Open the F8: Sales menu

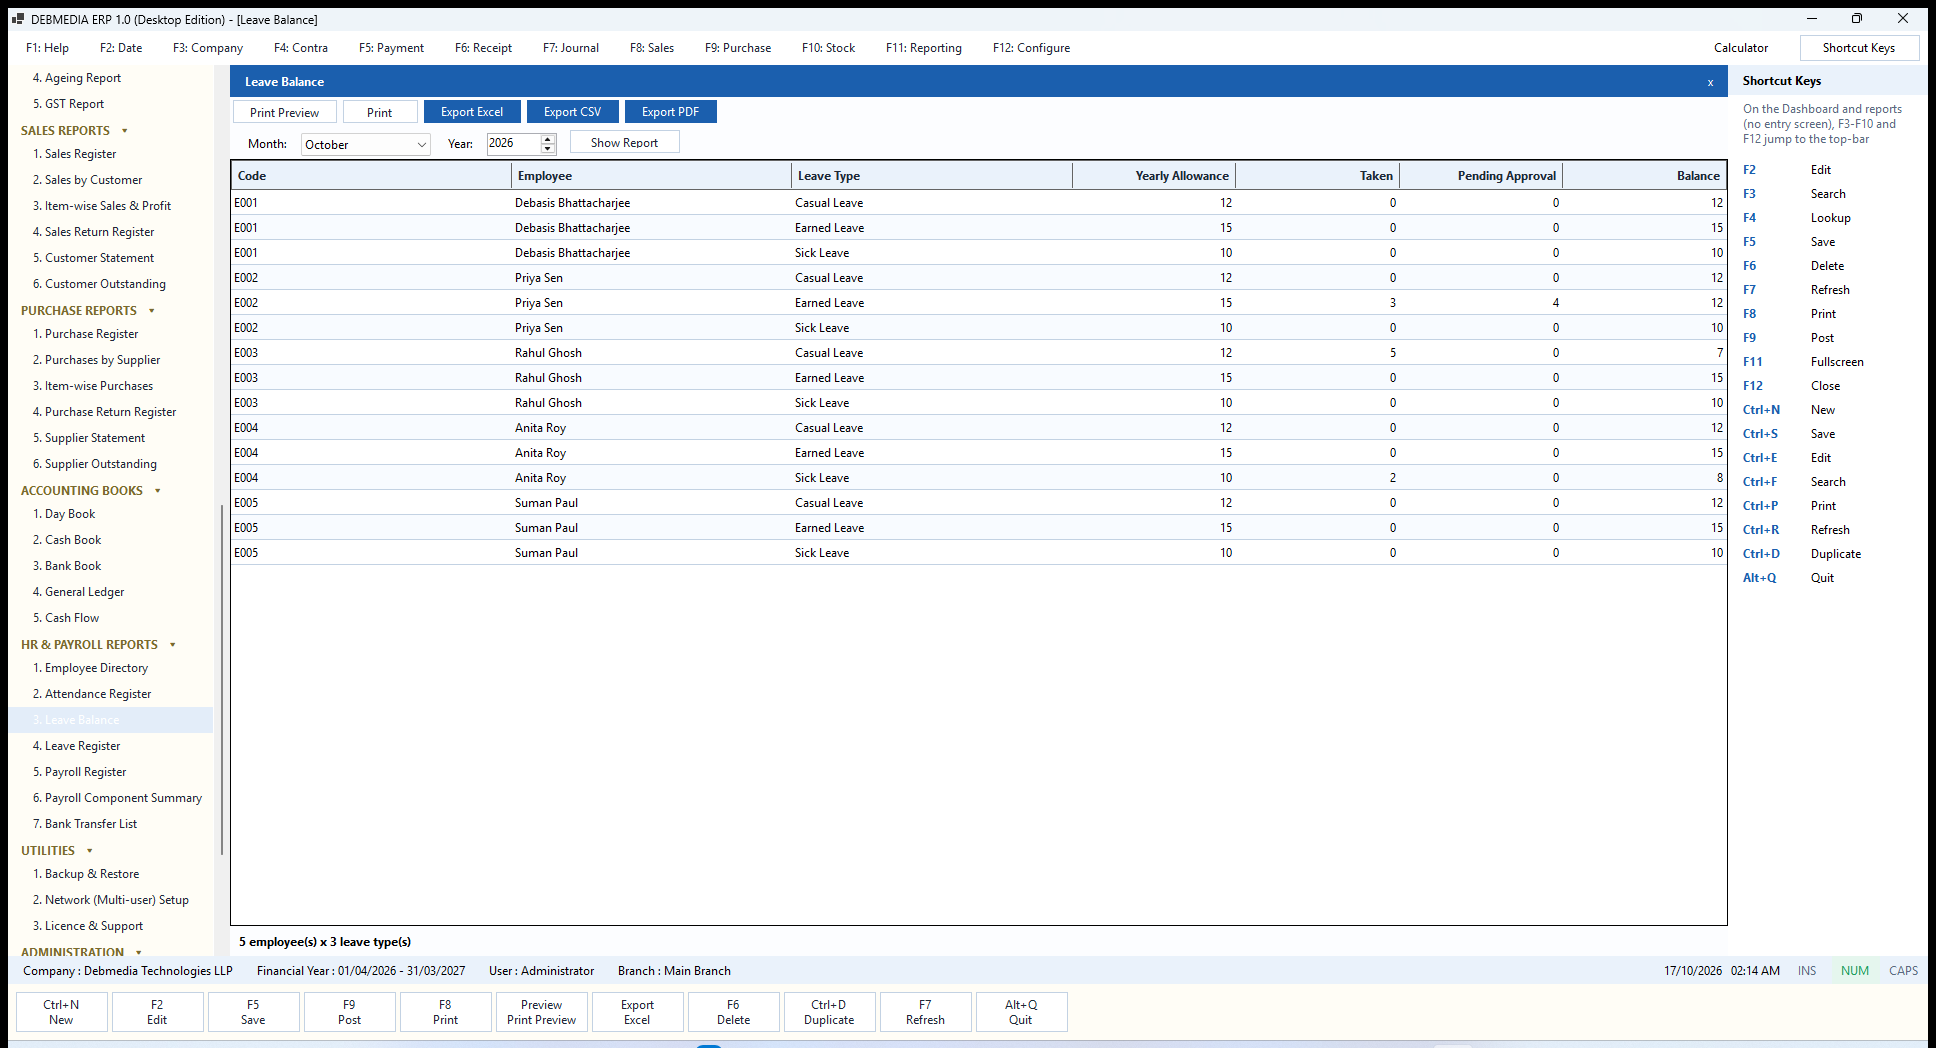pyautogui.click(x=652, y=48)
